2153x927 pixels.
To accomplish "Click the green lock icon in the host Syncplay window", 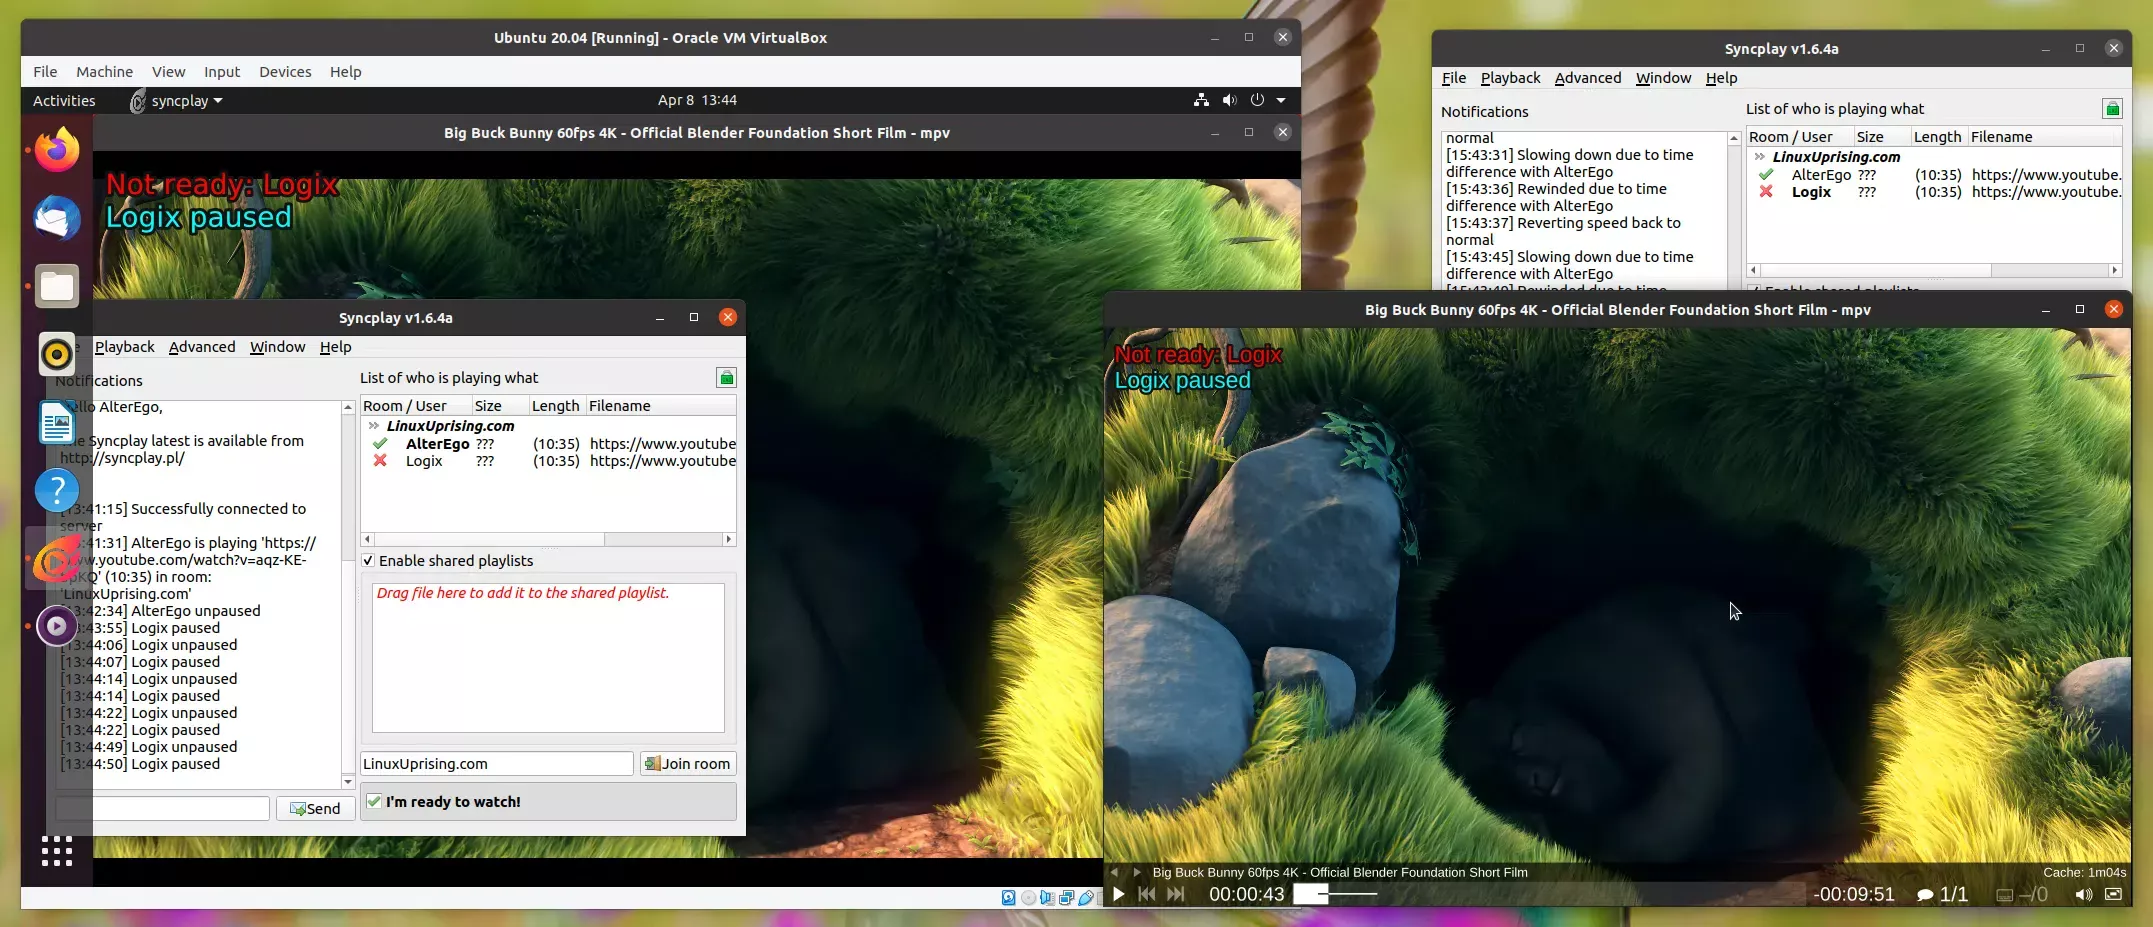I will click(2112, 108).
